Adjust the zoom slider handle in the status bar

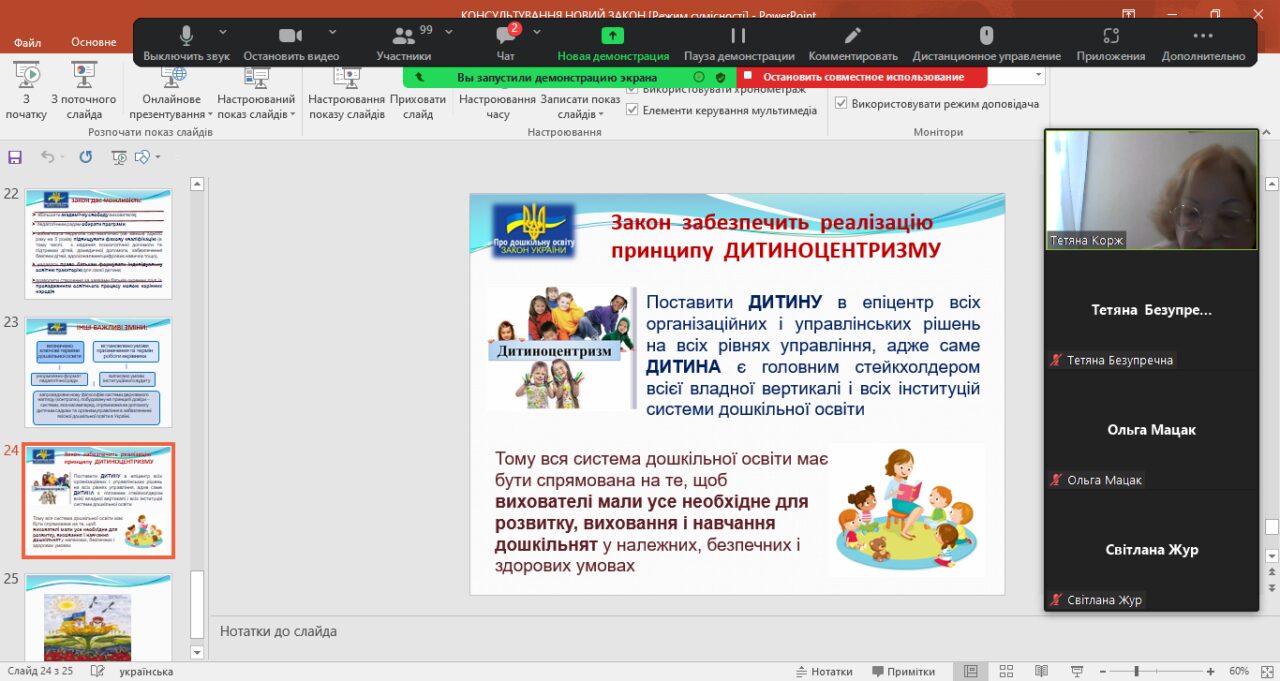click(1137, 671)
